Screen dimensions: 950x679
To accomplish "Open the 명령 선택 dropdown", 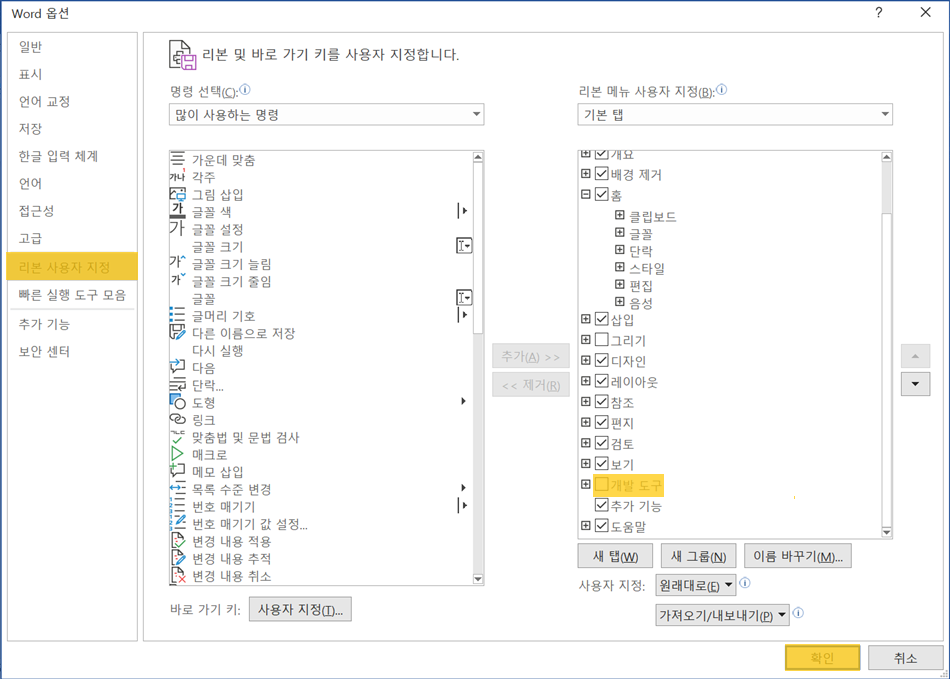I will coord(326,114).
